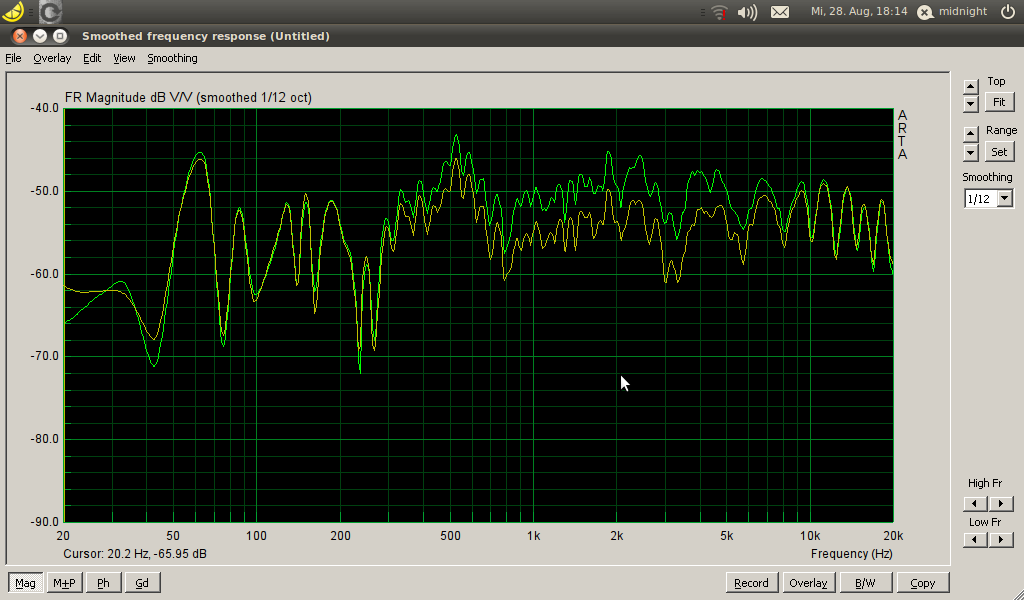Screen dimensions: 1024x600
Task: Click the Copy button
Action: 923,583
